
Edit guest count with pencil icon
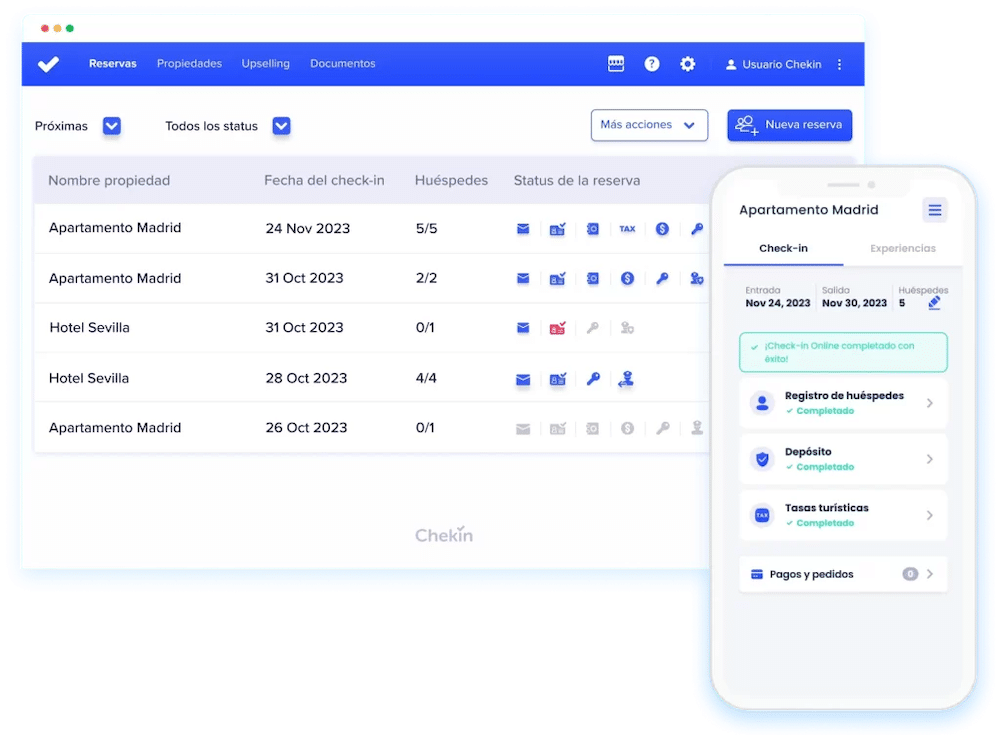(x=934, y=303)
